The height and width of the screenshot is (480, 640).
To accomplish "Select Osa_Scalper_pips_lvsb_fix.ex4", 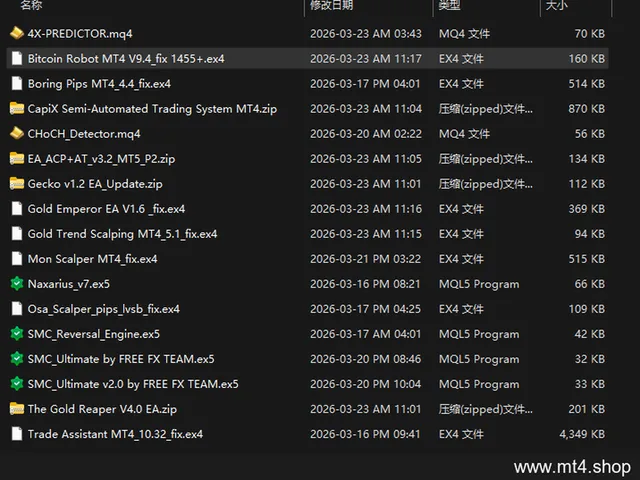I will click(x=104, y=309).
